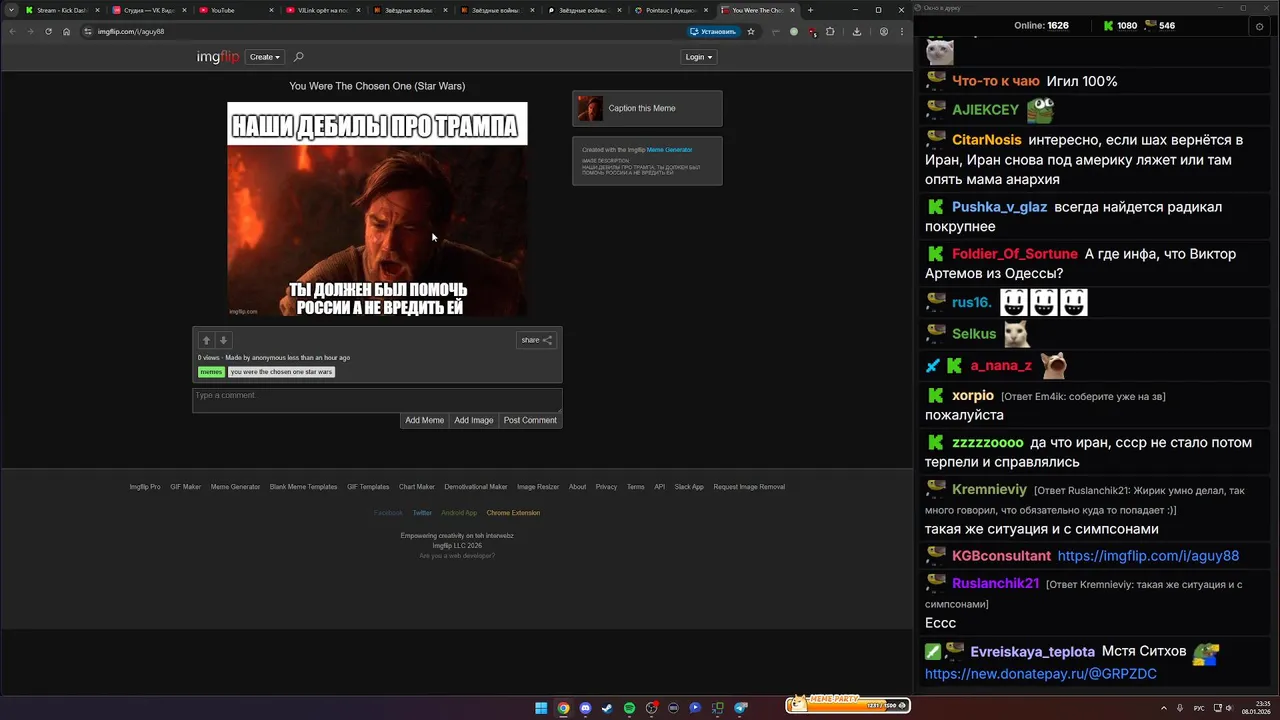Open Steam from the taskbar
The height and width of the screenshot is (720, 1280).
pyautogui.click(x=607, y=708)
